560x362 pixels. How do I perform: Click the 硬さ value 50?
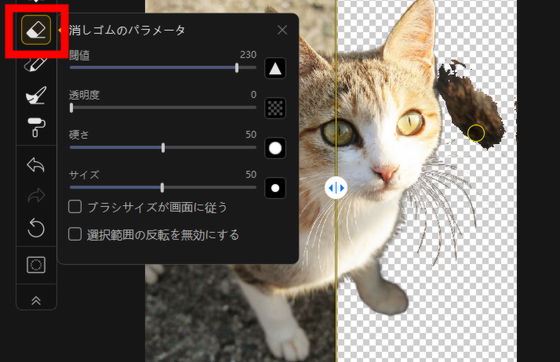click(x=251, y=135)
